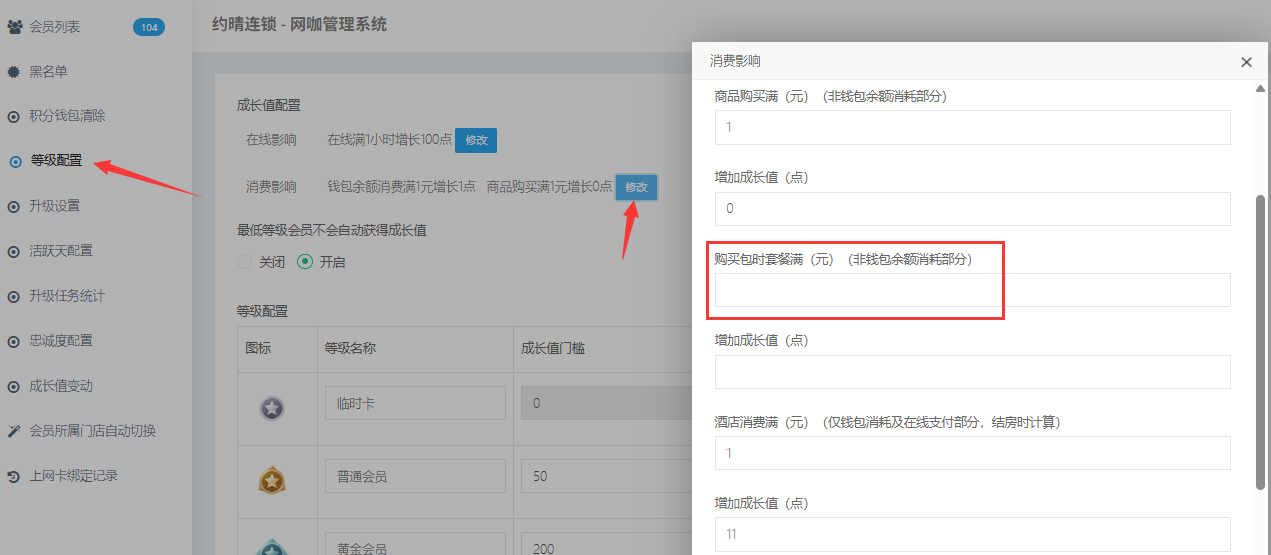Open 成长值变动 menu item
1271x555 pixels.
pyautogui.click(x=61, y=386)
